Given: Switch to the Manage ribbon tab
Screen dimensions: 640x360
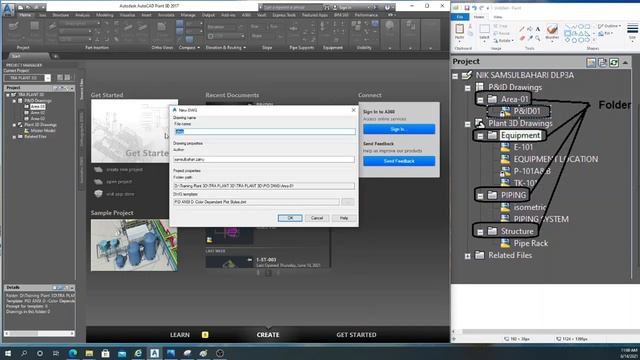Looking at the screenshot, I should 188,15.
